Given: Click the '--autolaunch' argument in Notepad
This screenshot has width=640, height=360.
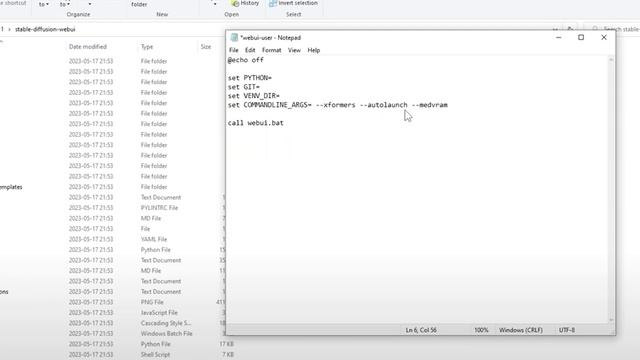Looking at the screenshot, I should point(384,105).
